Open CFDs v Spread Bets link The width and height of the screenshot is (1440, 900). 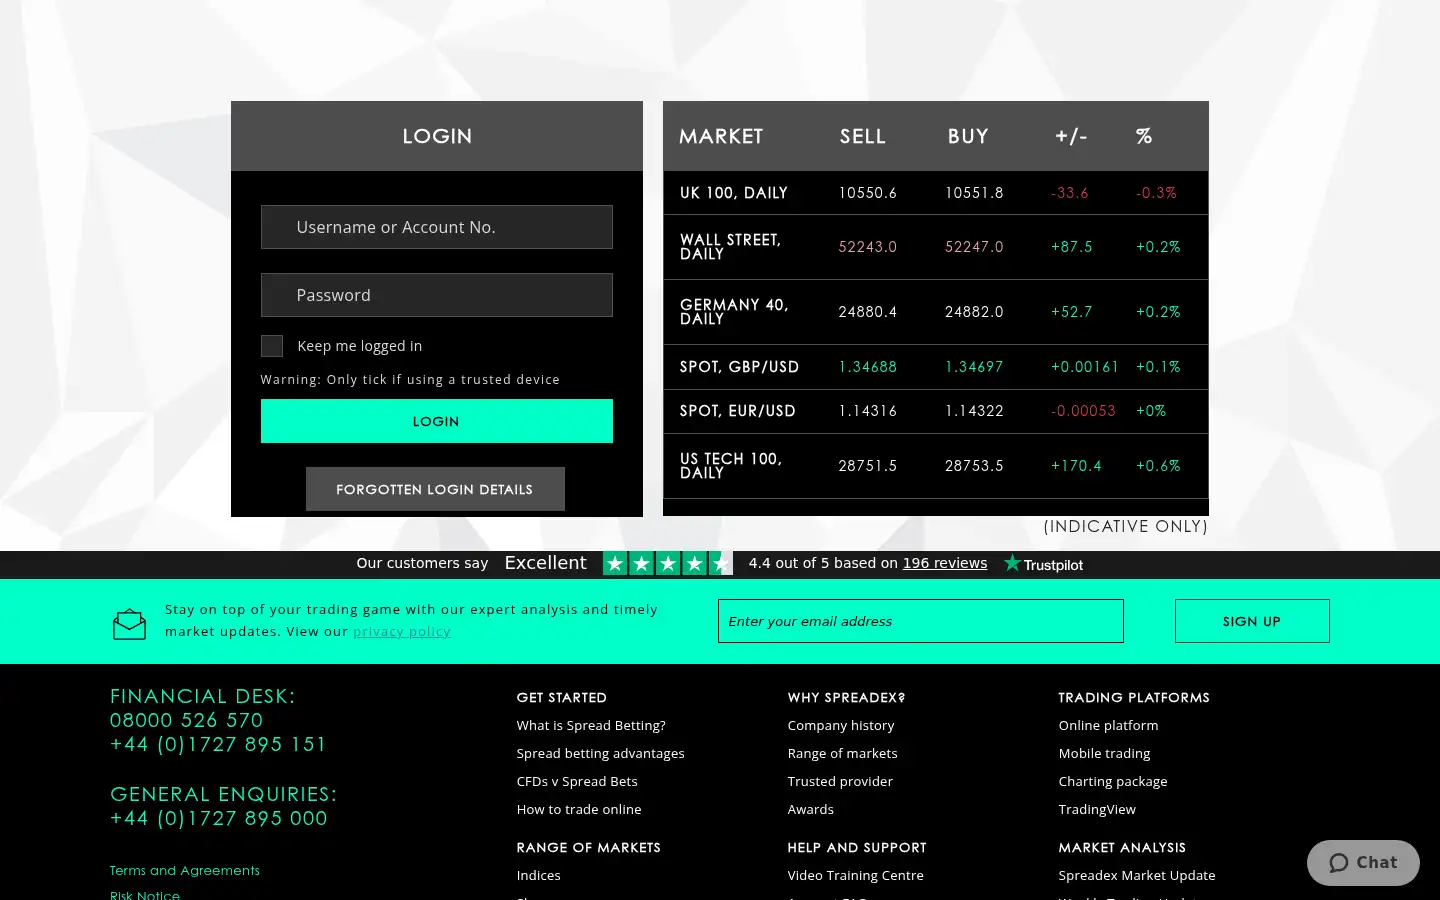tap(577, 781)
